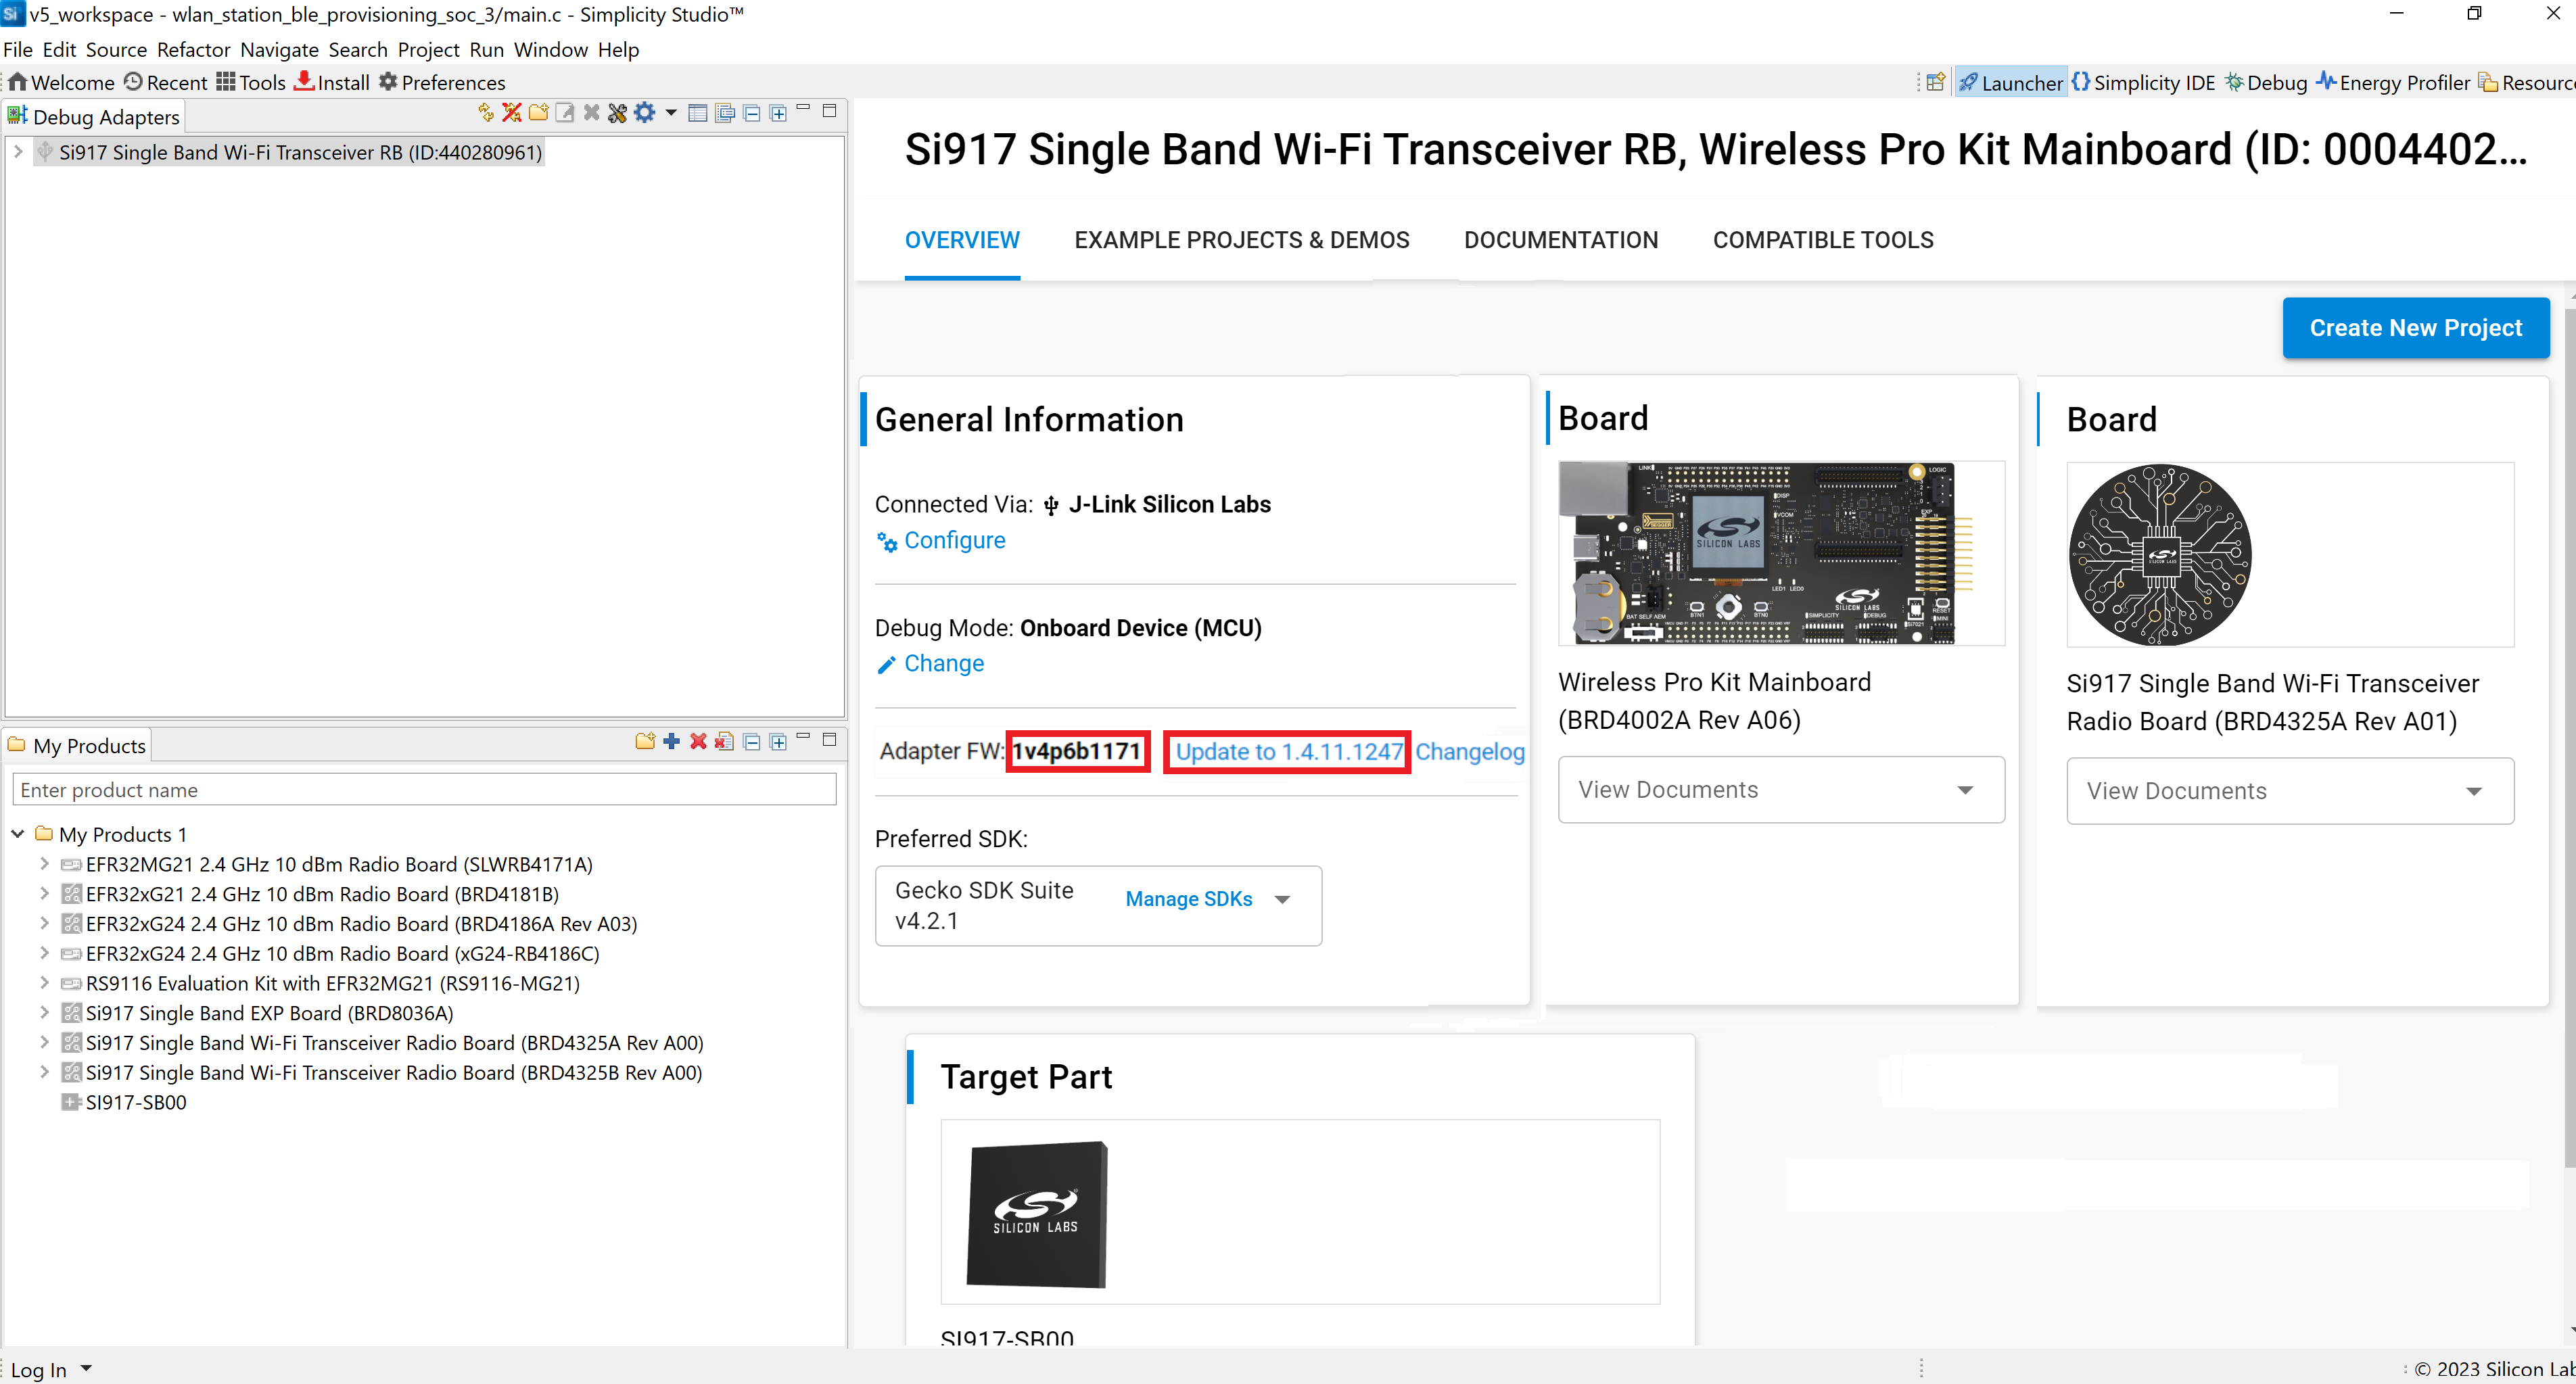The image size is (2576, 1384).
Task: Click the new folder icon in My Products
Action: pyautogui.click(x=645, y=741)
